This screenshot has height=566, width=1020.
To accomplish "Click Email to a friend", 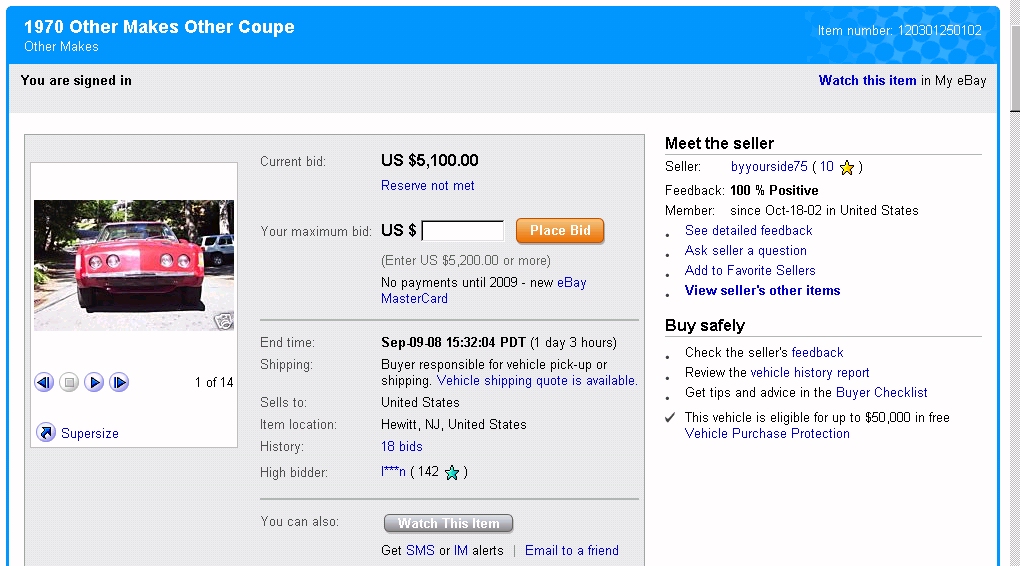I will click(x=572, y=551).
